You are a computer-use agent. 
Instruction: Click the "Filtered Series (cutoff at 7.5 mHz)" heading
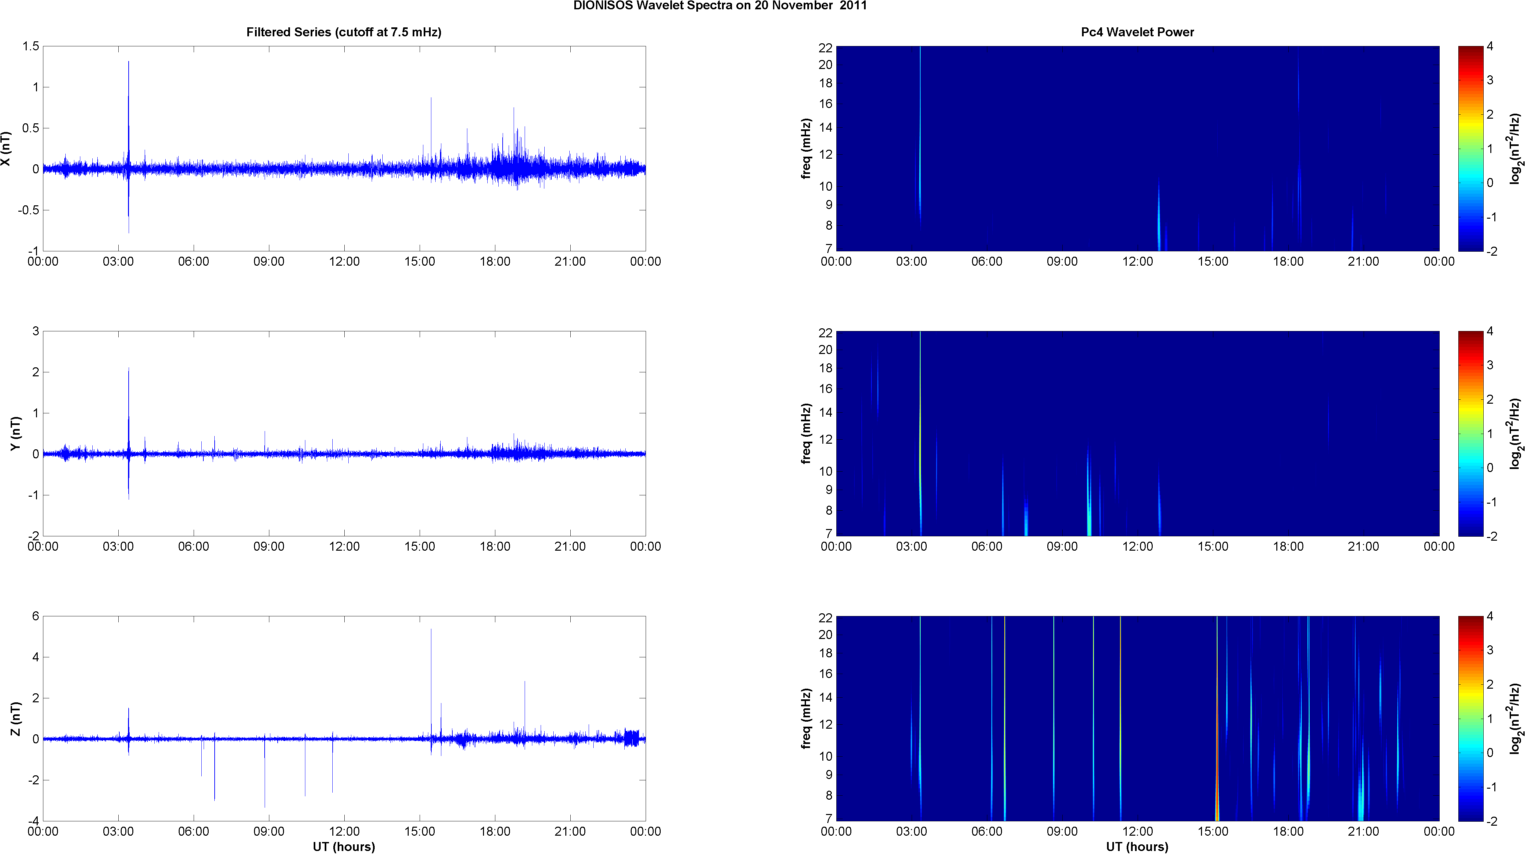pos(344,32)
